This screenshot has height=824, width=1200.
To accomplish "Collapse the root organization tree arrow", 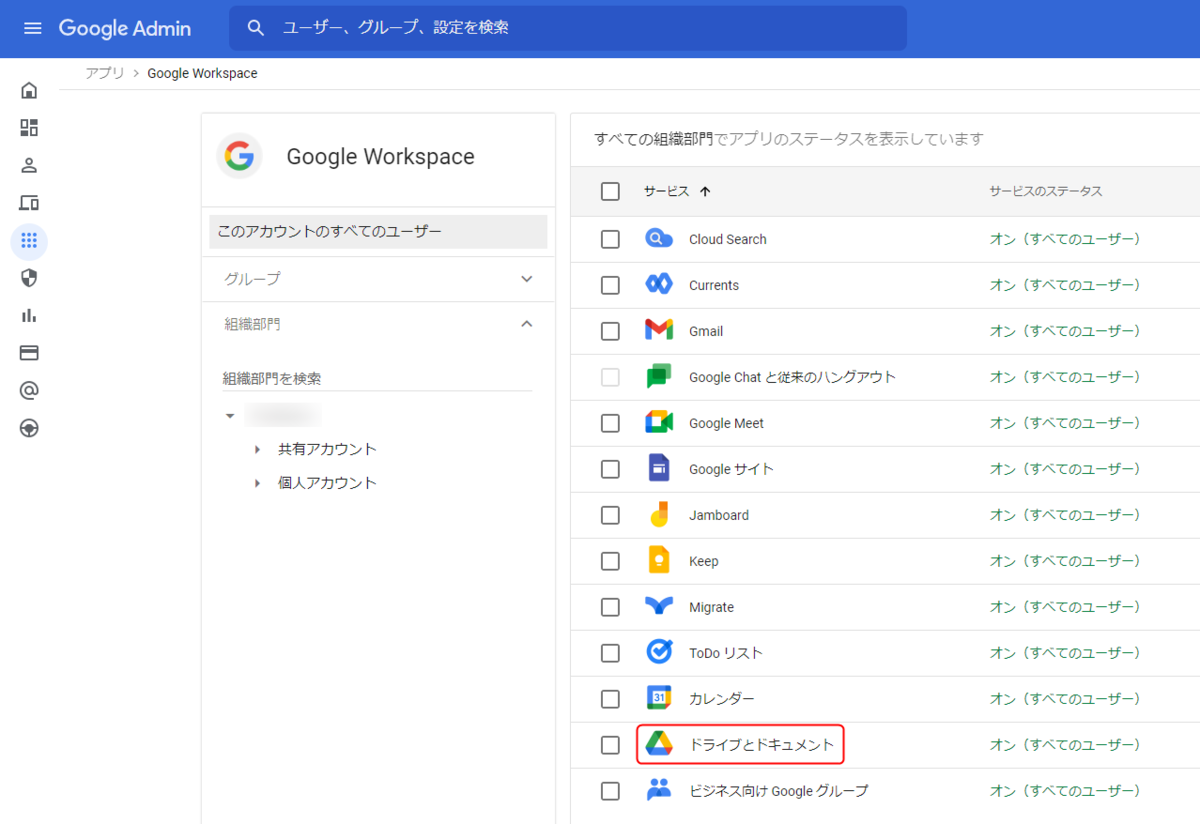I will pyautogui.click(x=229, y=415).
